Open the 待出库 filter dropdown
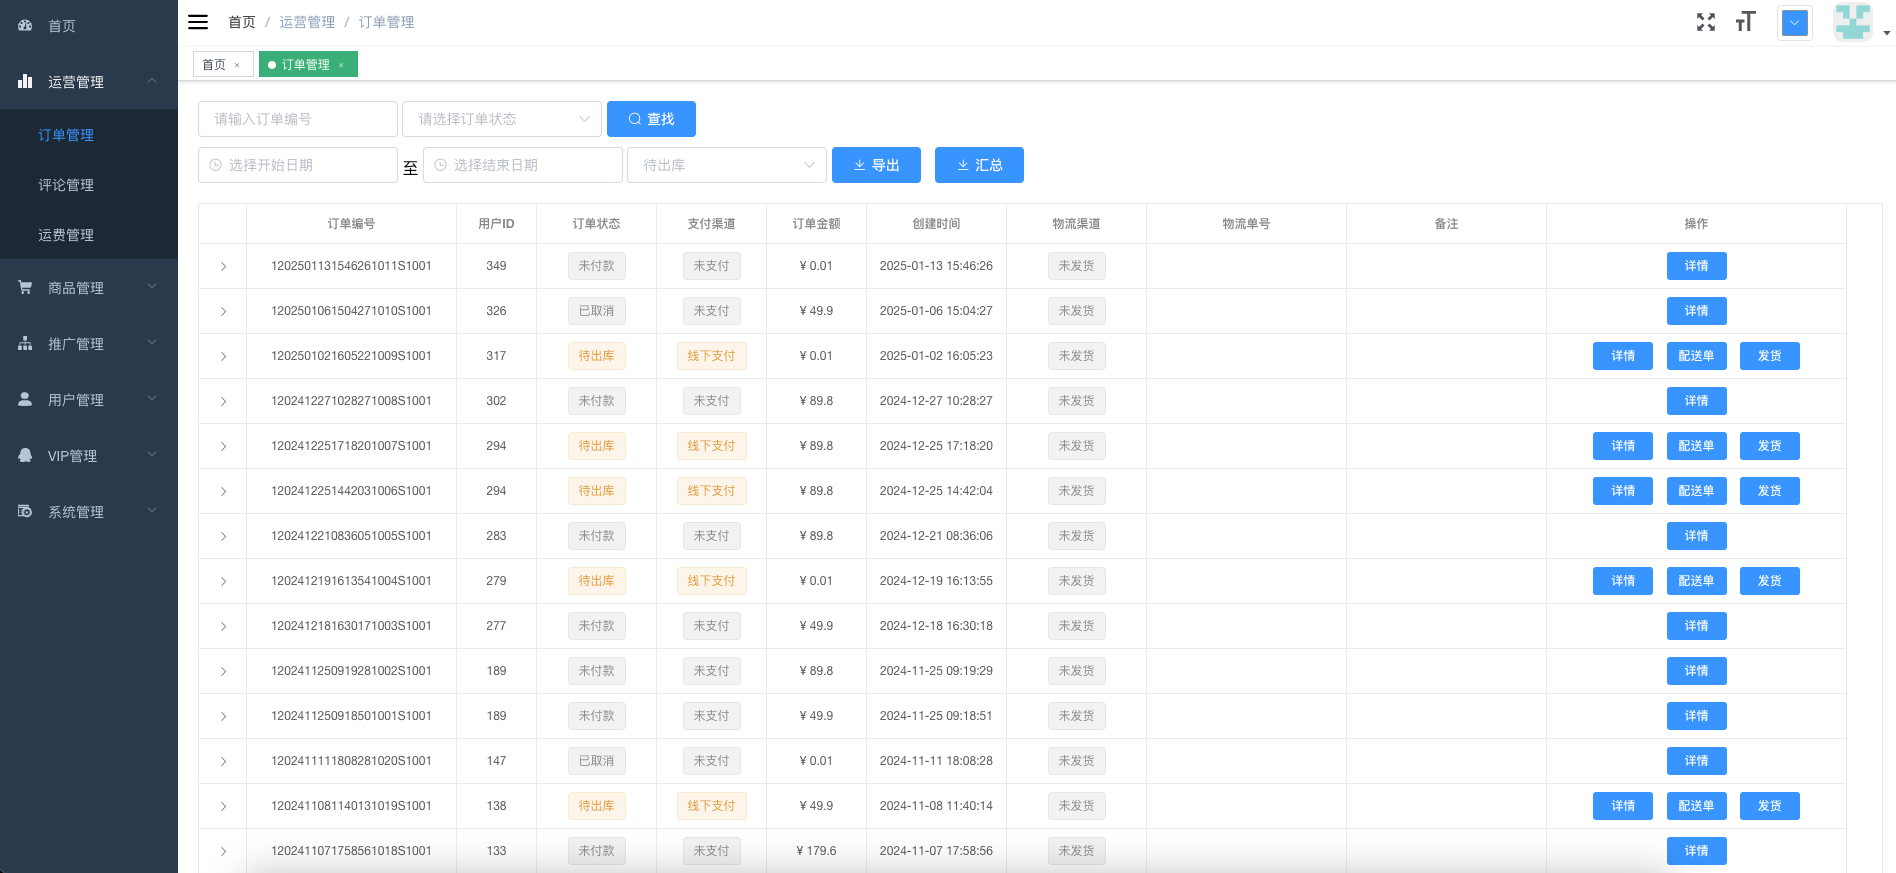This screenshot has height=873, width=1896. coord(727,165)
